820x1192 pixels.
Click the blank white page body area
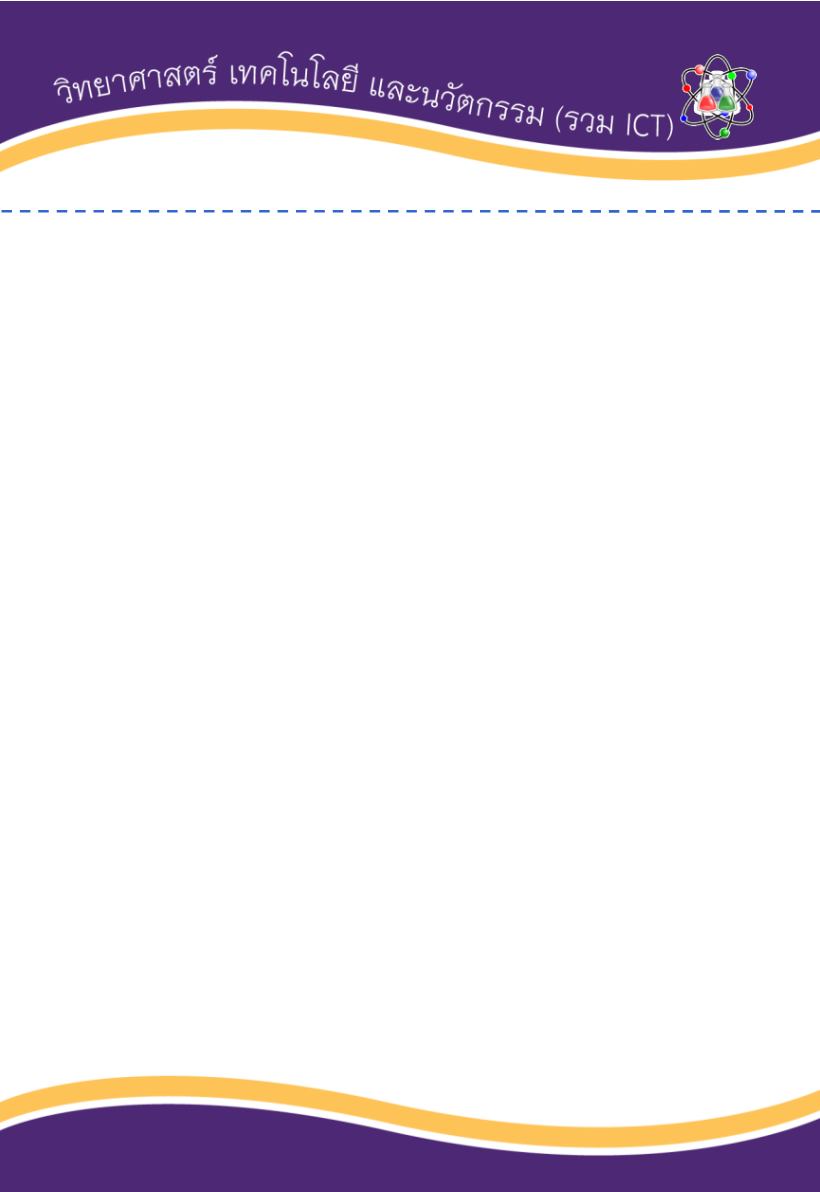[410, 646]
